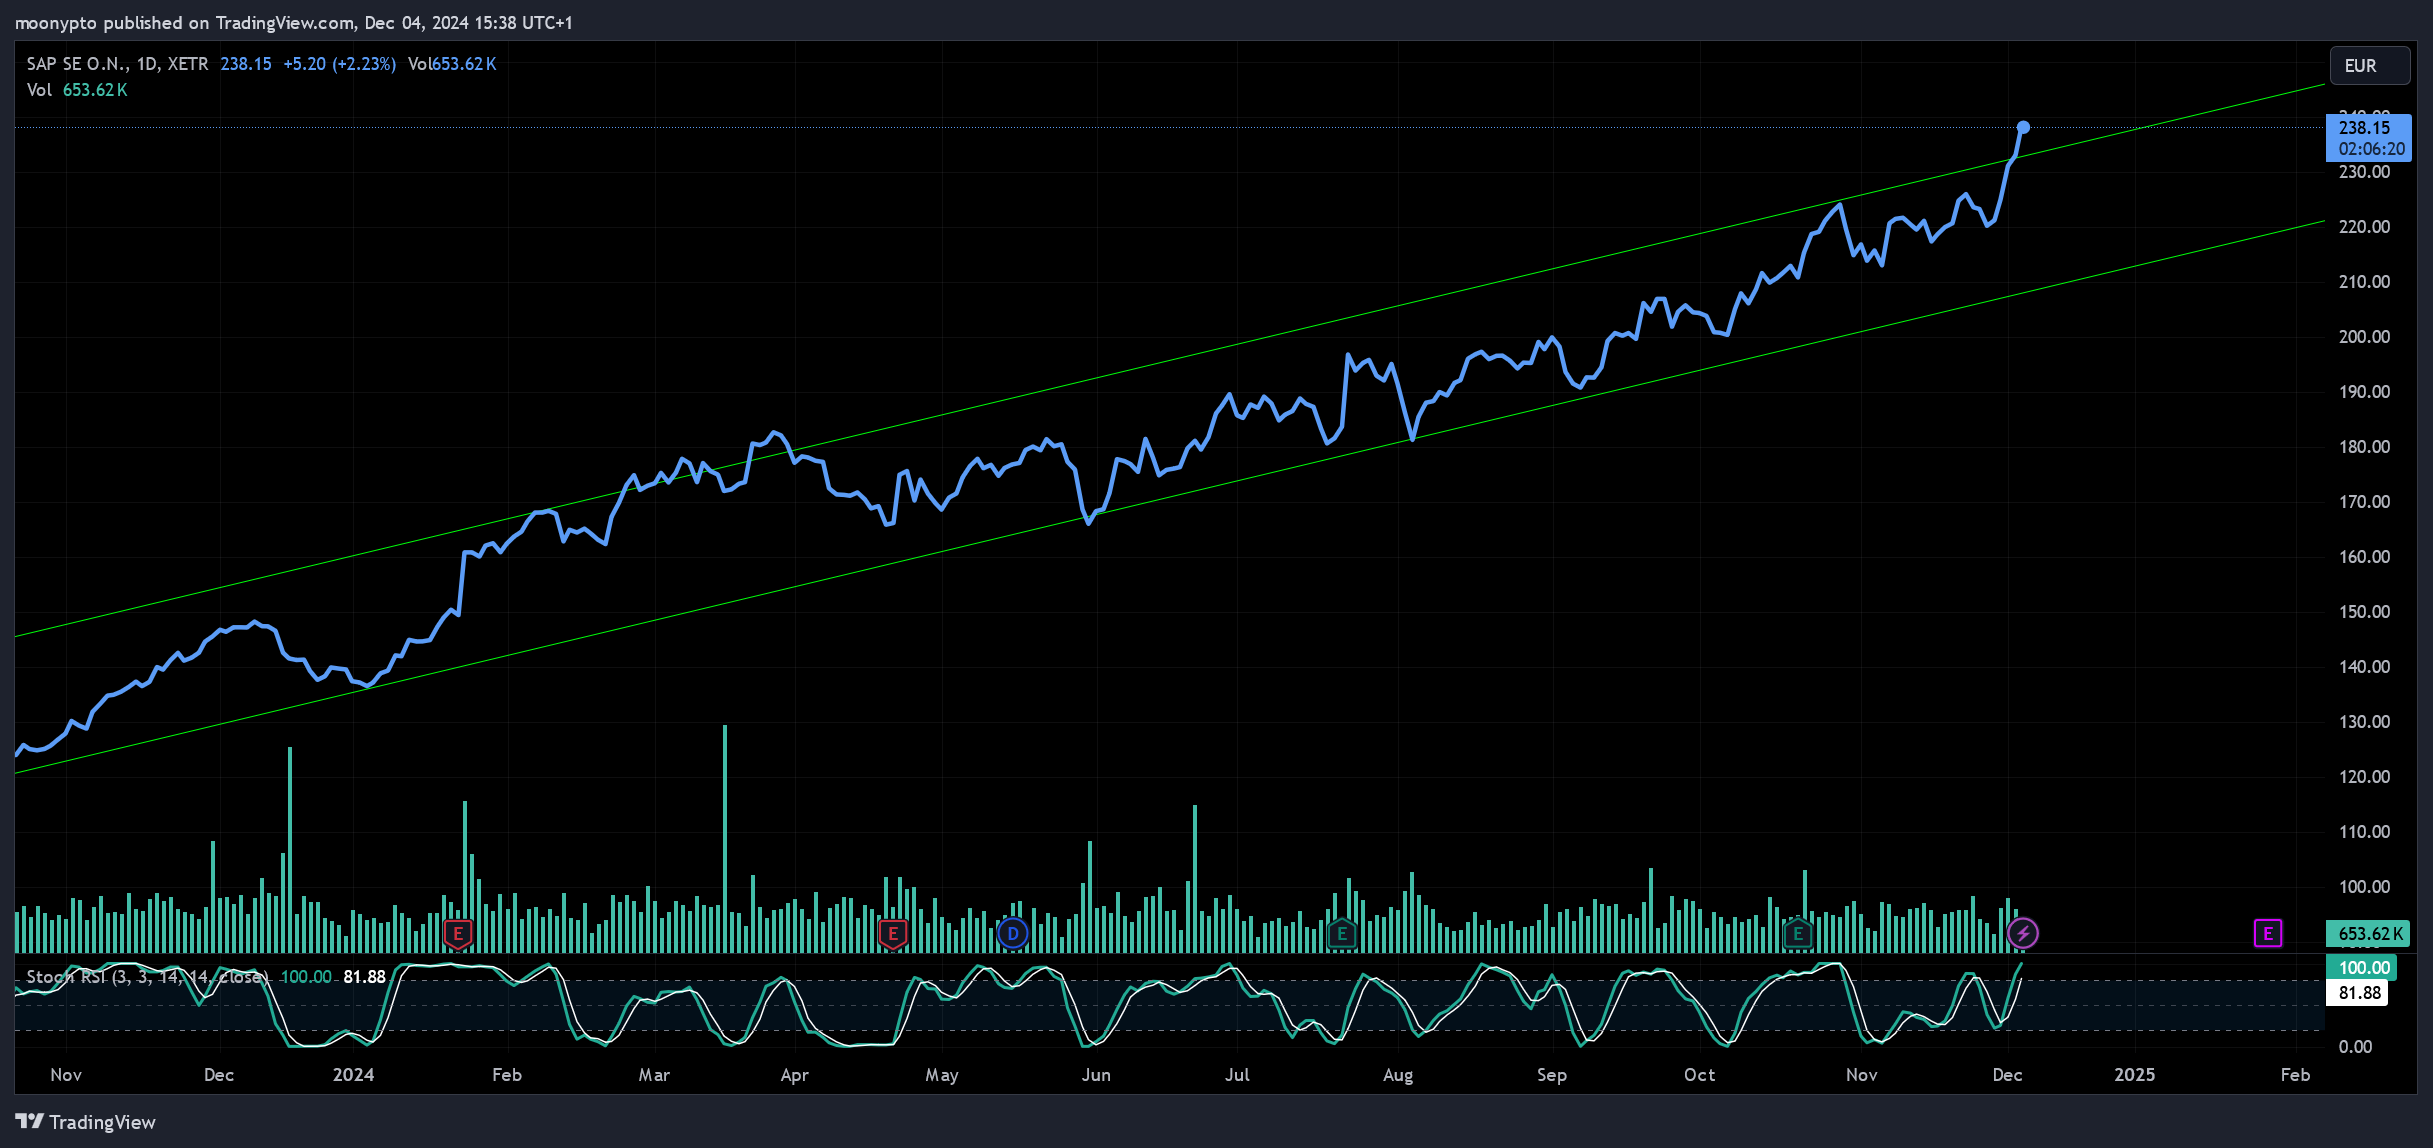
Task: Click the blue last-price dot on the line
Action: pyautogui.click(x=2024, y=127)
